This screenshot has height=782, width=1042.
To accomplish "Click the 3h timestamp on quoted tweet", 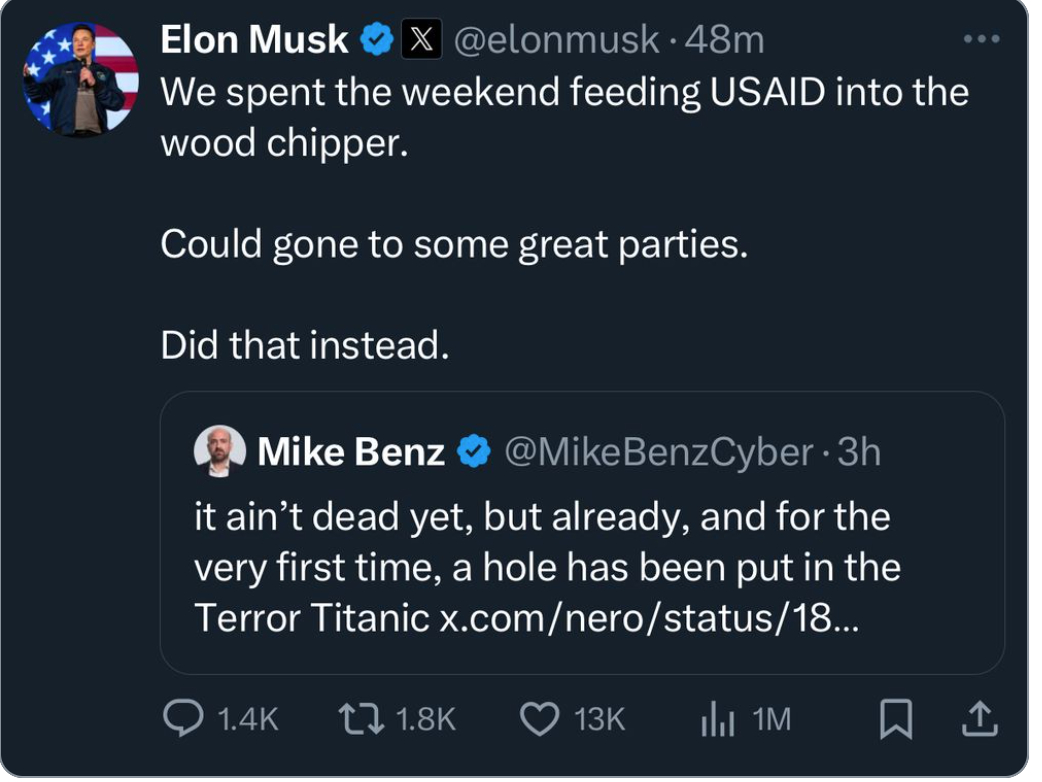I will click(x=859, y=453).
